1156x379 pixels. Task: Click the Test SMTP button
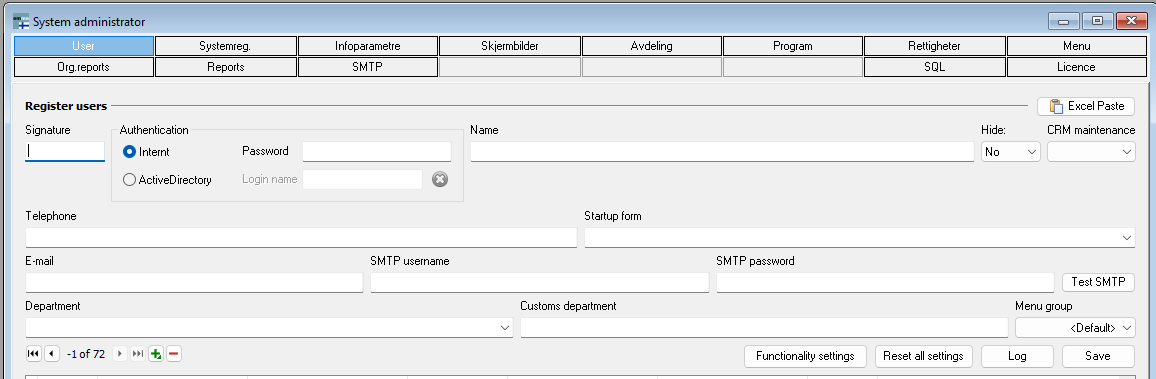click(1098, 282)
